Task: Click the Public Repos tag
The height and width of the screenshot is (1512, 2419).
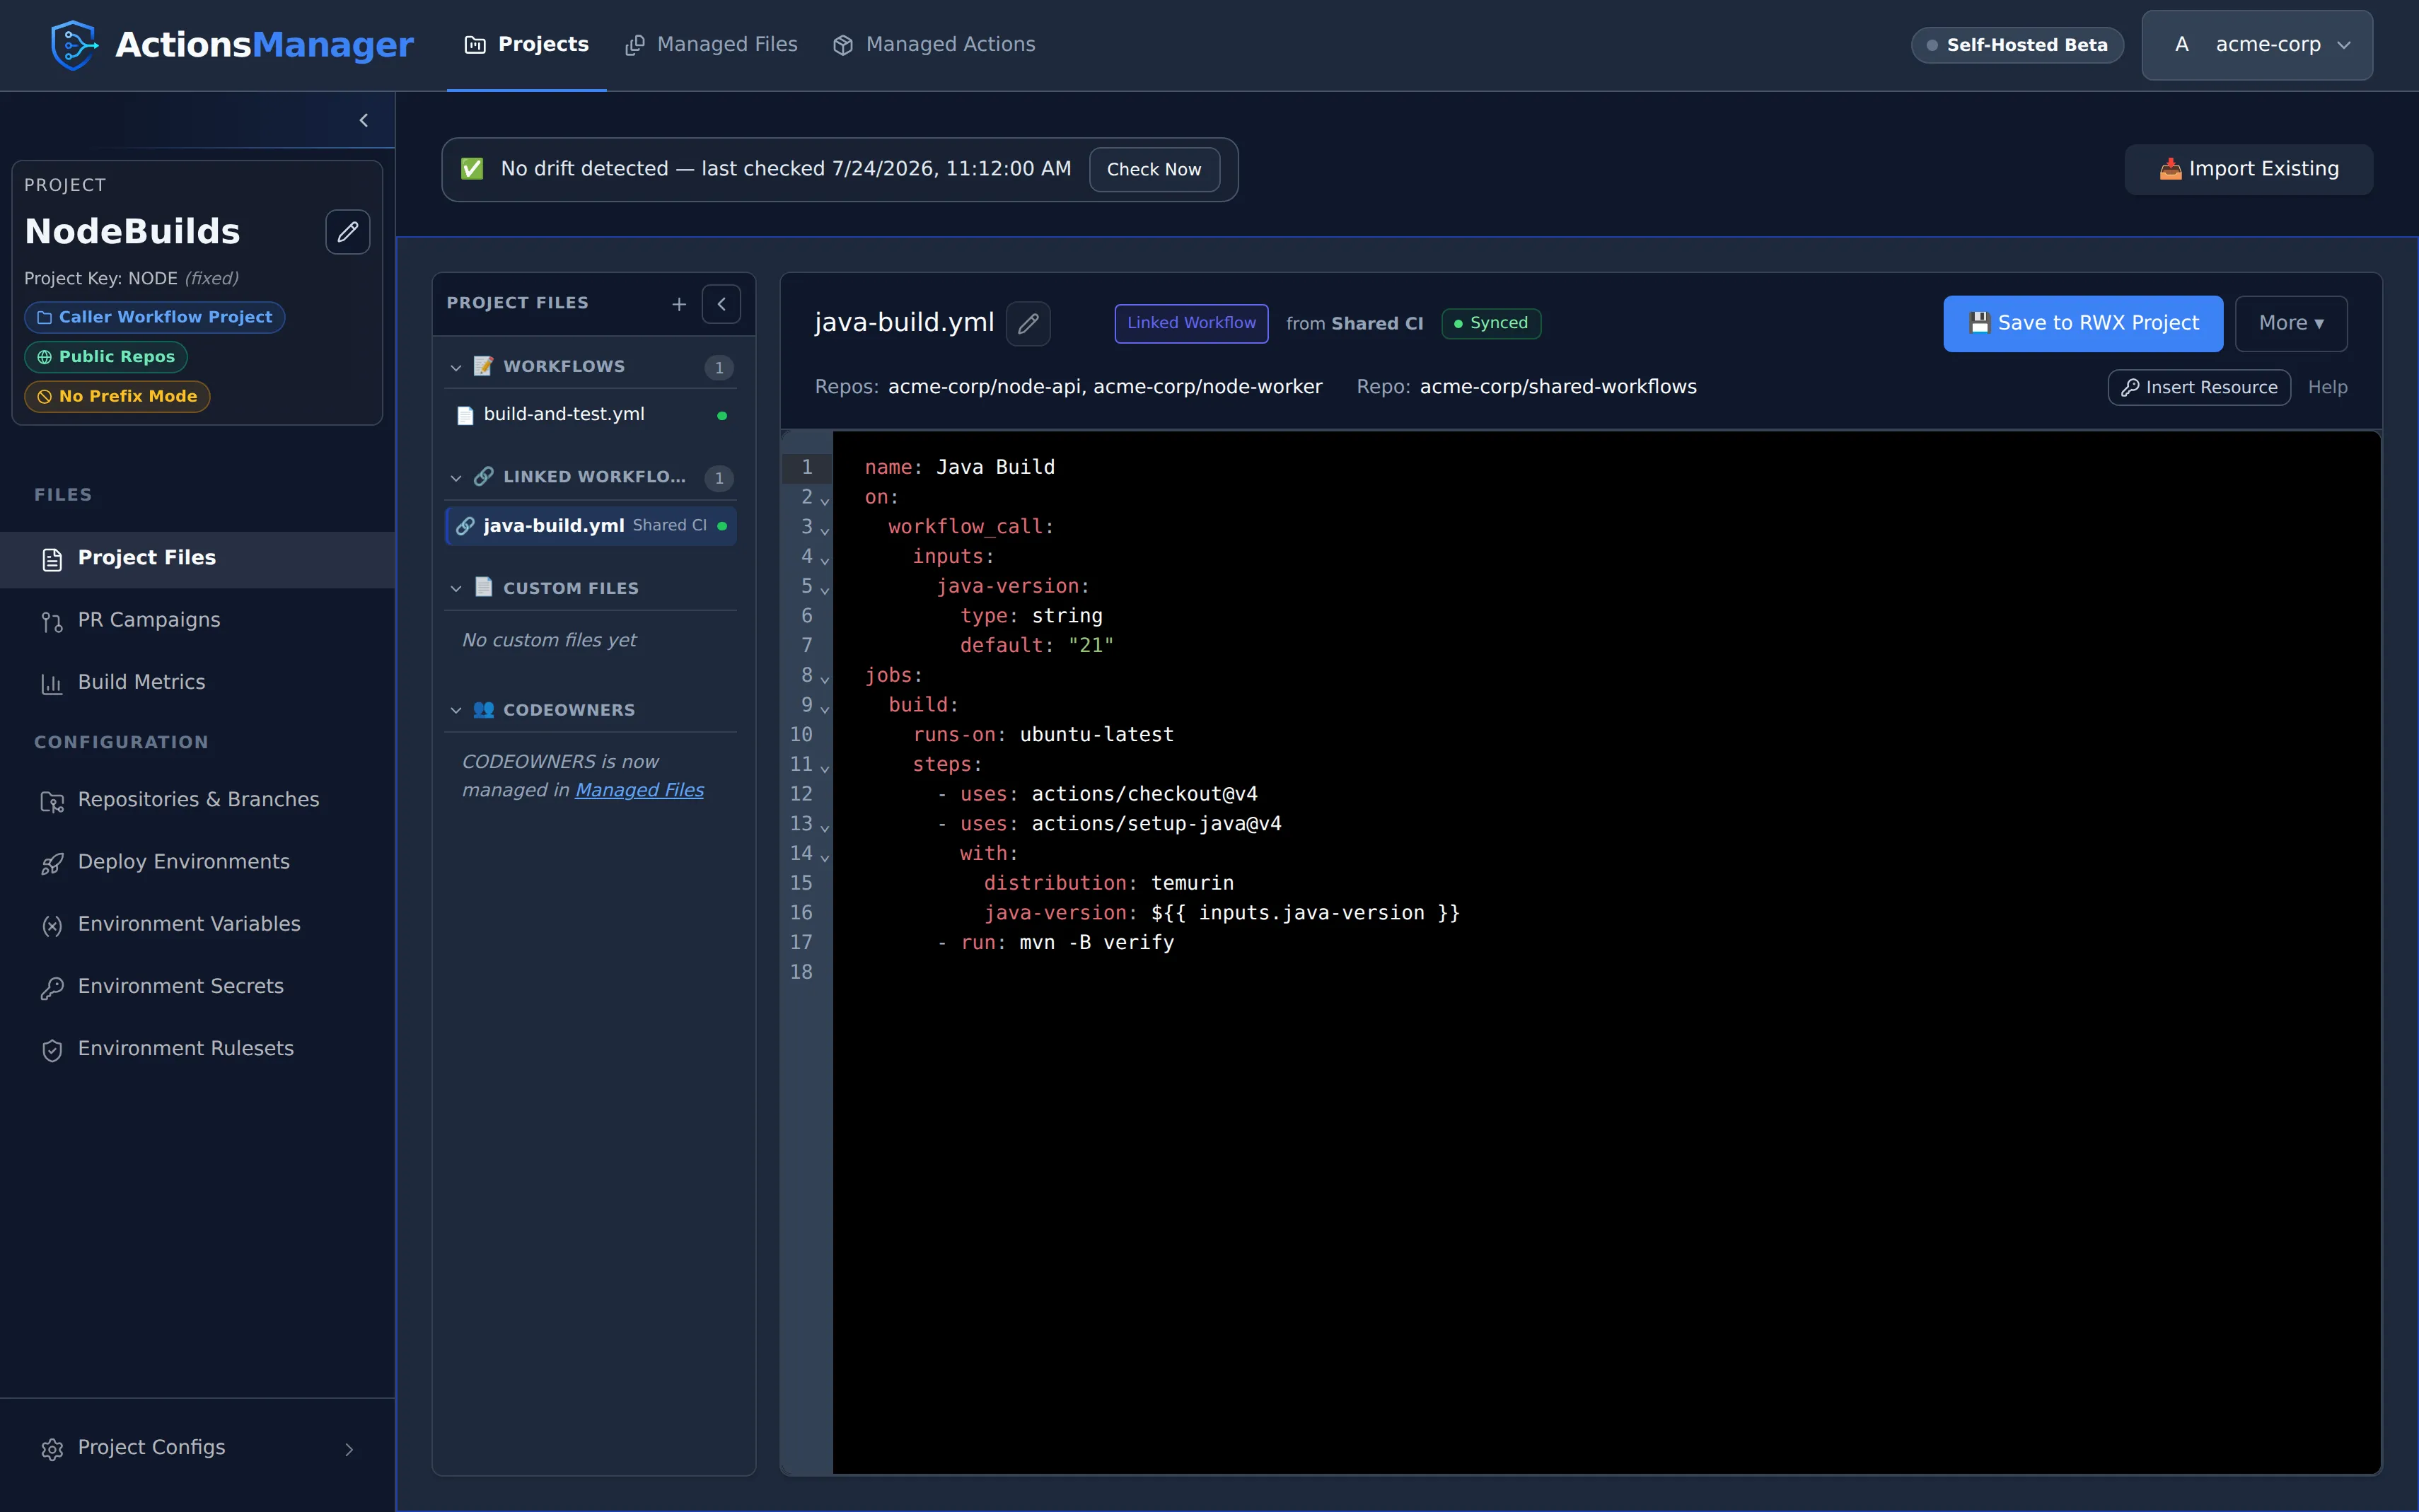Action: pos(106,357)
